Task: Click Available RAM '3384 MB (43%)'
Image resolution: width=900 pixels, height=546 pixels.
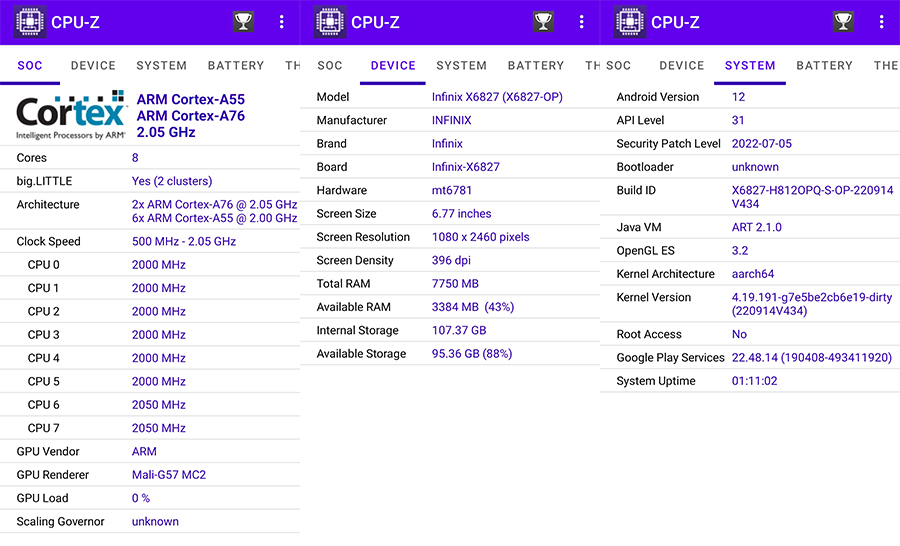Action: click(x=473, y=307)
